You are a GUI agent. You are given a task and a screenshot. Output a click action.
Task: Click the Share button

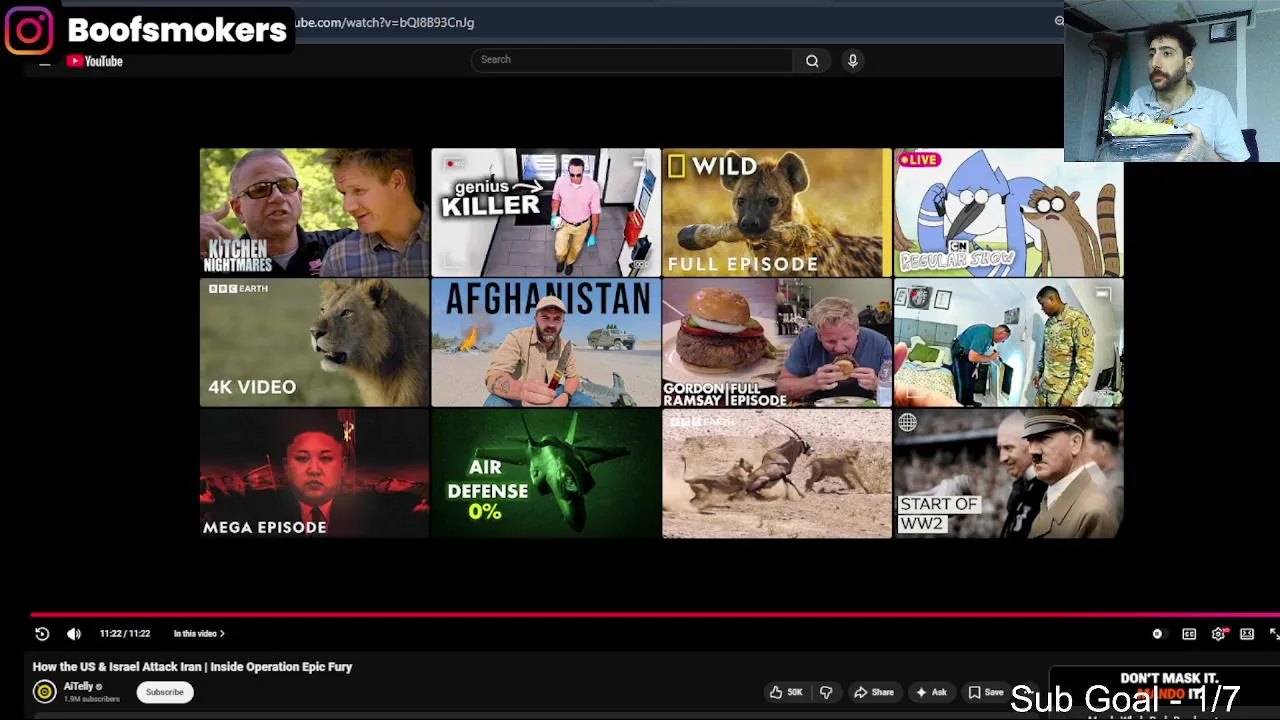873,692
